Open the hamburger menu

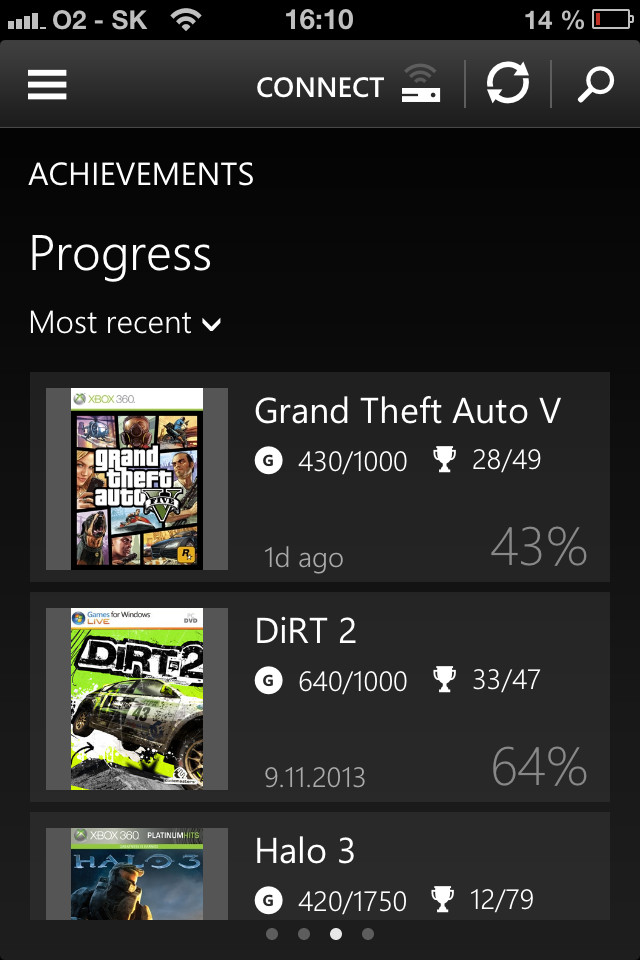coord(47,85)
